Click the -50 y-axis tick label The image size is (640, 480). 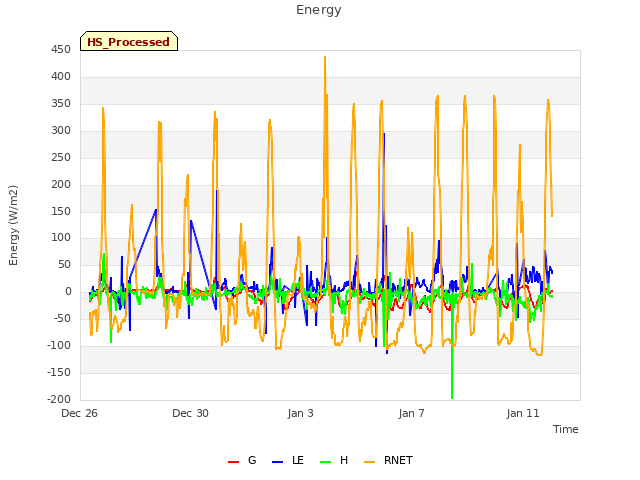(x=62, y=319)
